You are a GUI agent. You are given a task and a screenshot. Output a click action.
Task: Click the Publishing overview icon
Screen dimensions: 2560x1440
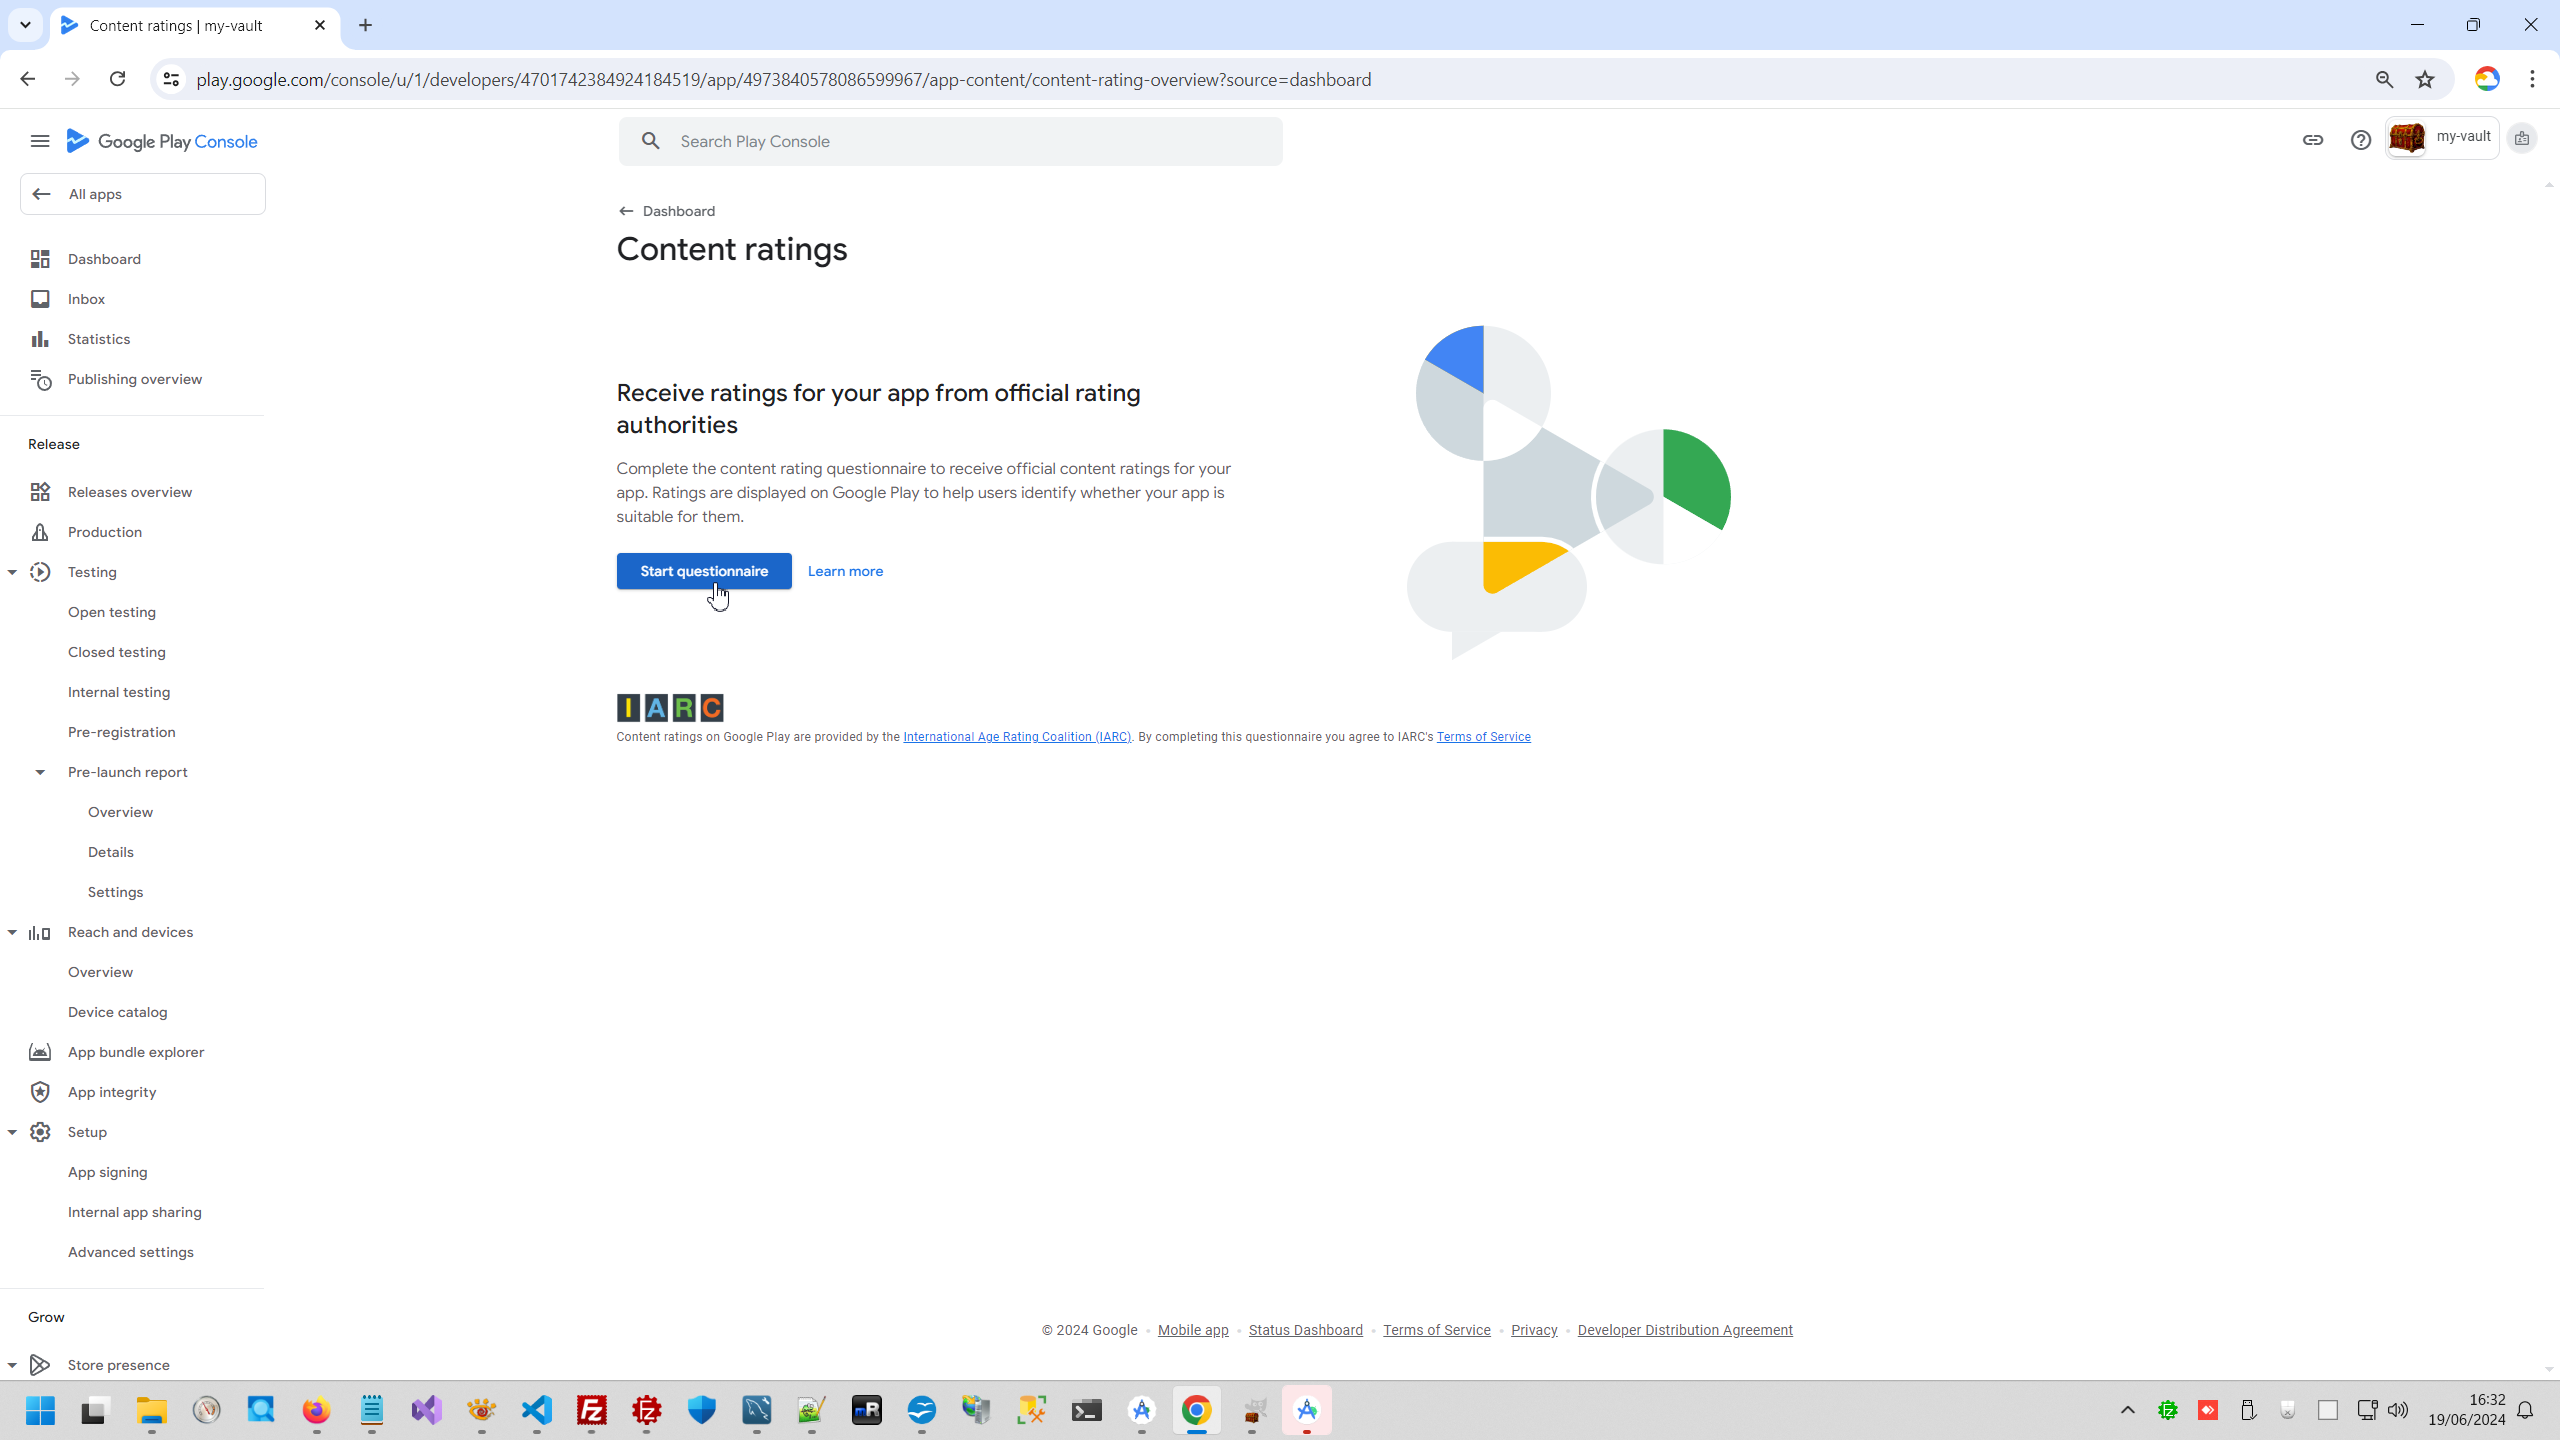(x=40, y=379)
